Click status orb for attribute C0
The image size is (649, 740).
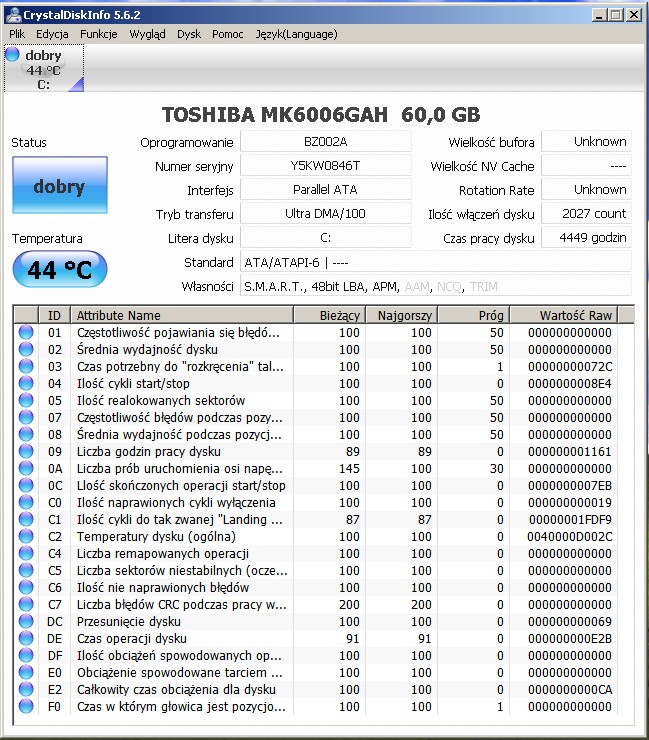pyautogui.click(x=26, y=502)
